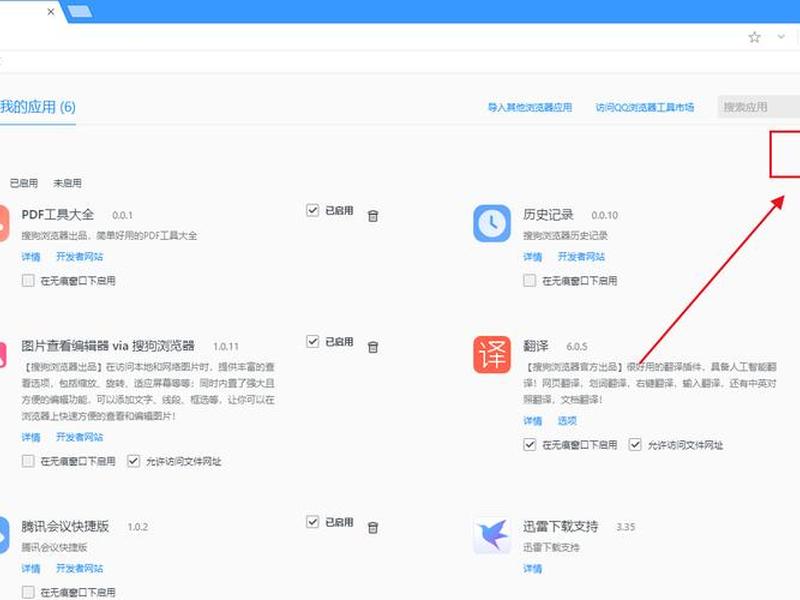Expand the address bar dropdown arrow
Viewport: 800px width, 600px height.
pyautogui.click(x=781, y=37)
